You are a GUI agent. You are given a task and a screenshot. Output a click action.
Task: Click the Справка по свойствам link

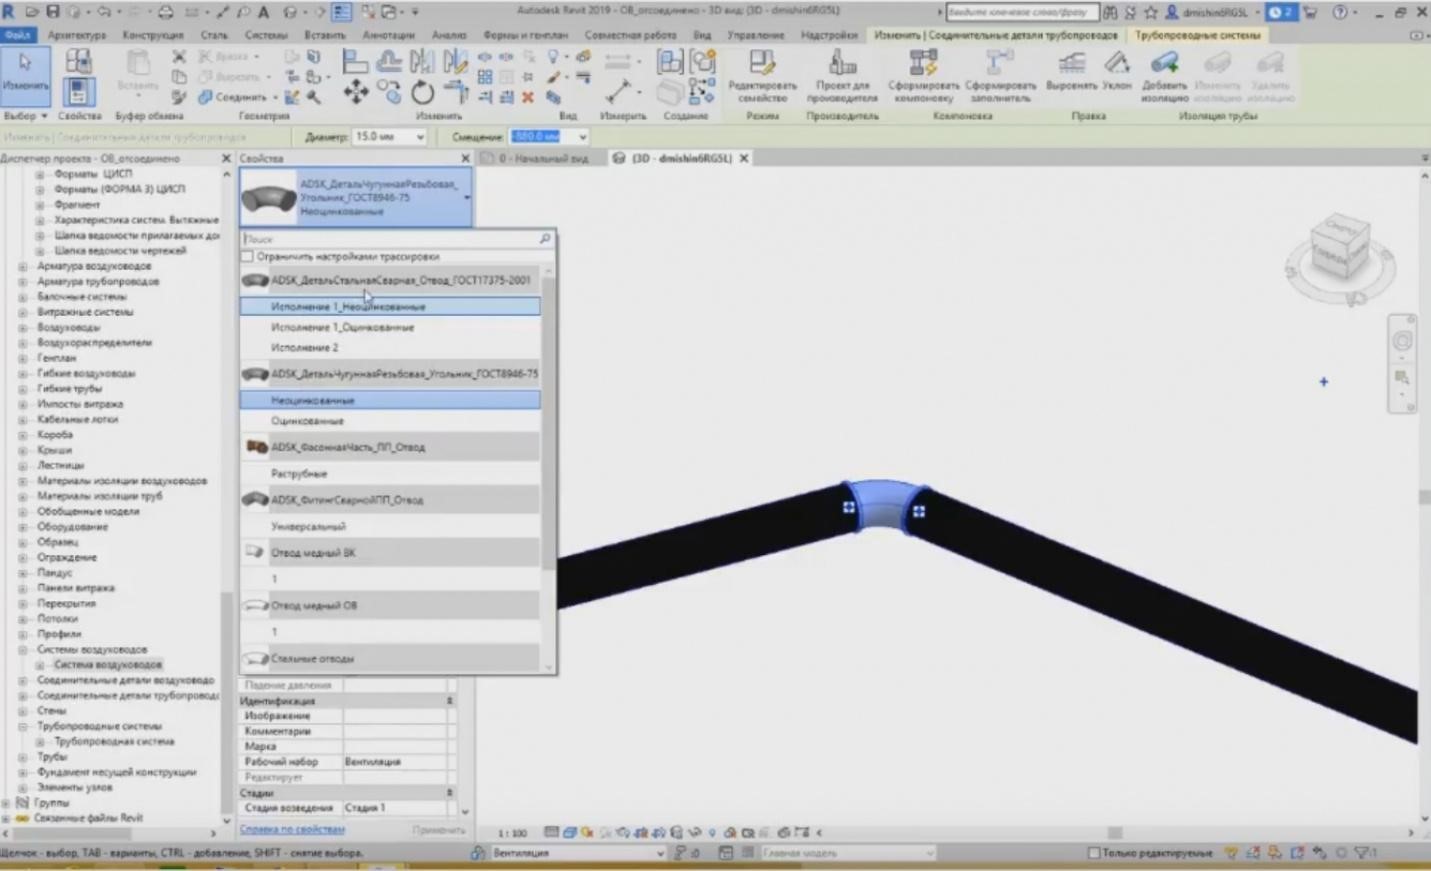click(293, 829)
